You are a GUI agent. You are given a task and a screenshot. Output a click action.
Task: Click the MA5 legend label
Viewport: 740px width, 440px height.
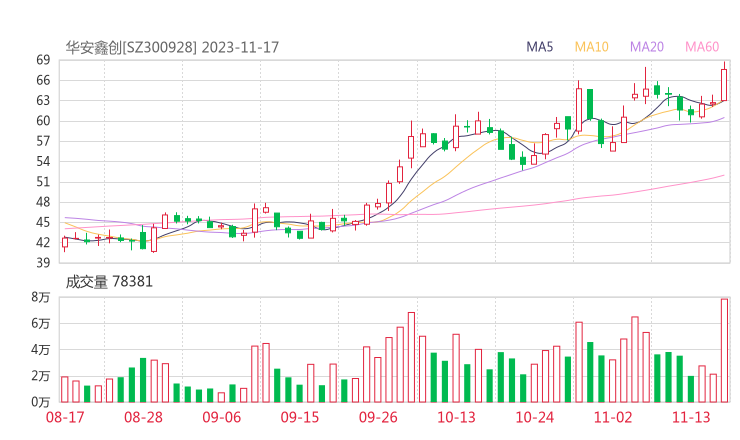click(539, 47)
